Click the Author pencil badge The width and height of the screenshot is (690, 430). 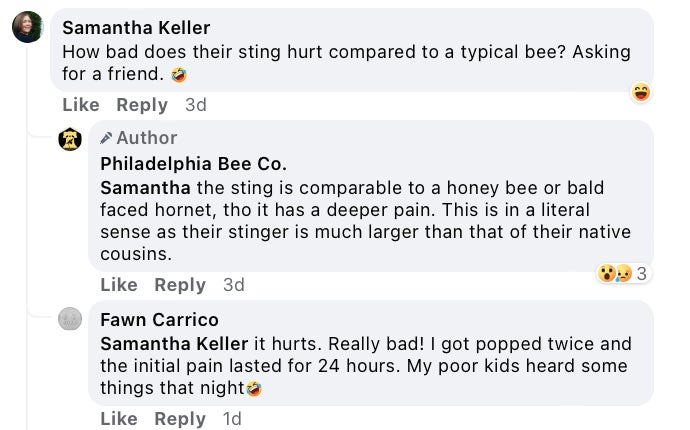(147, 138)
